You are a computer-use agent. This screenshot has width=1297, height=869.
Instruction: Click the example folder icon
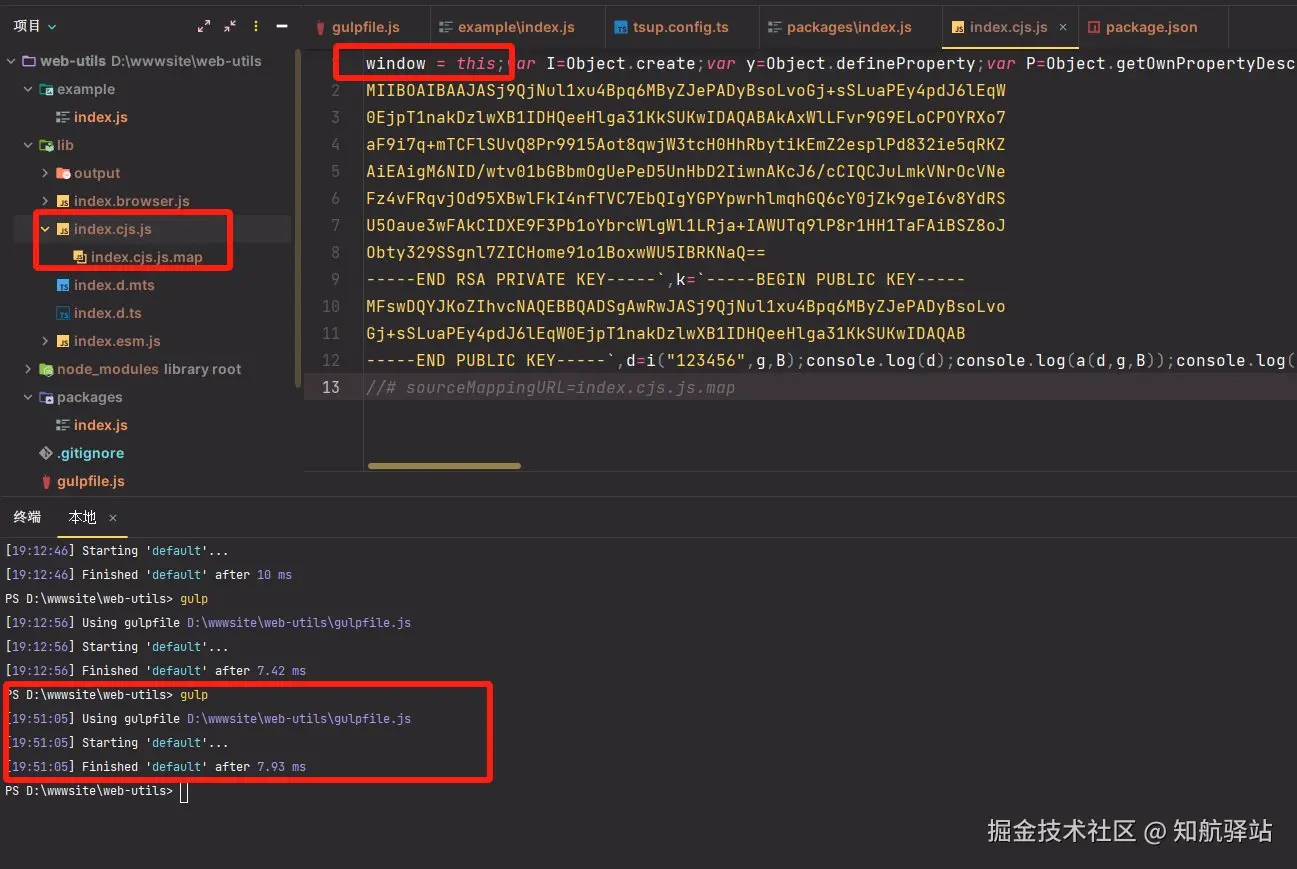pos(46,89)
